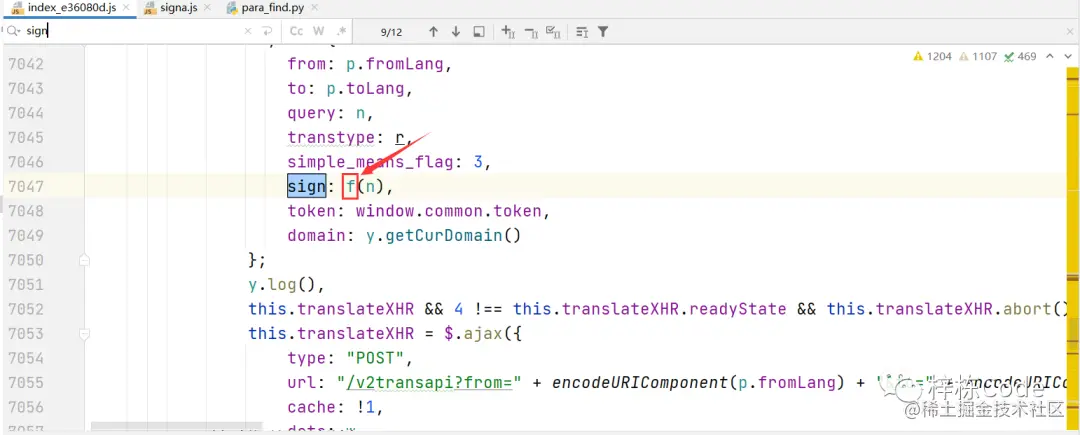Switch to the para_find.py tab
This screenshot has width=1080, height=435.
[273, 8]
